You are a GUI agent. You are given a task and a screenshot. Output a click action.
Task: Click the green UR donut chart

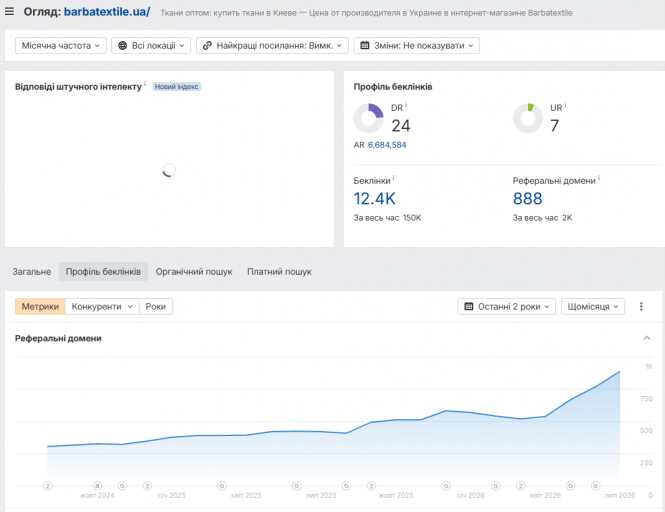528,118
